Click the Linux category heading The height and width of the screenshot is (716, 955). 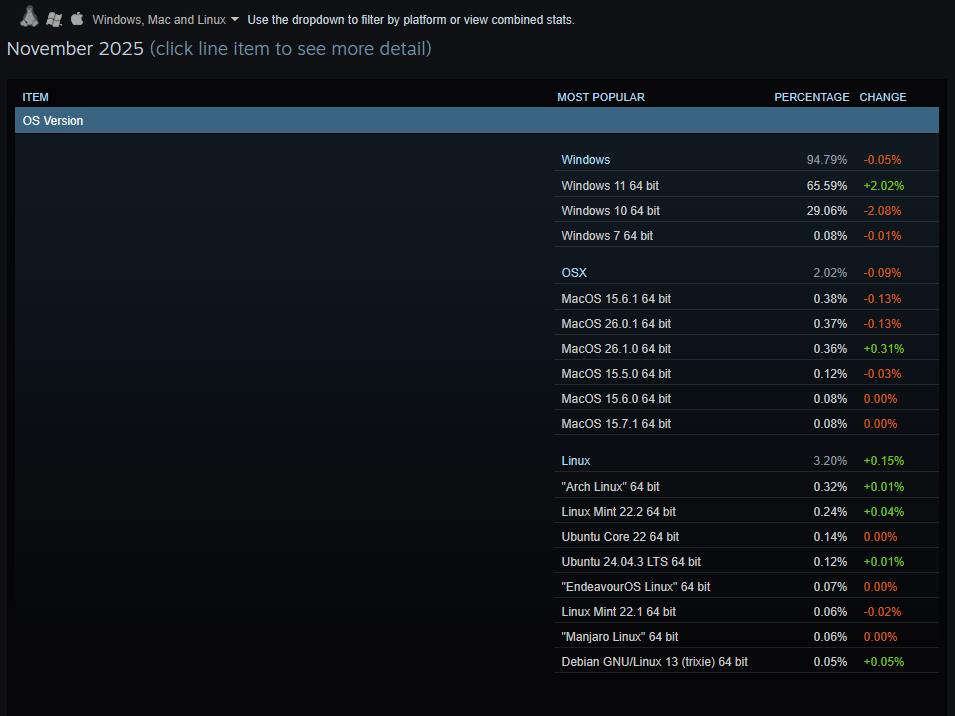point(576,461)
